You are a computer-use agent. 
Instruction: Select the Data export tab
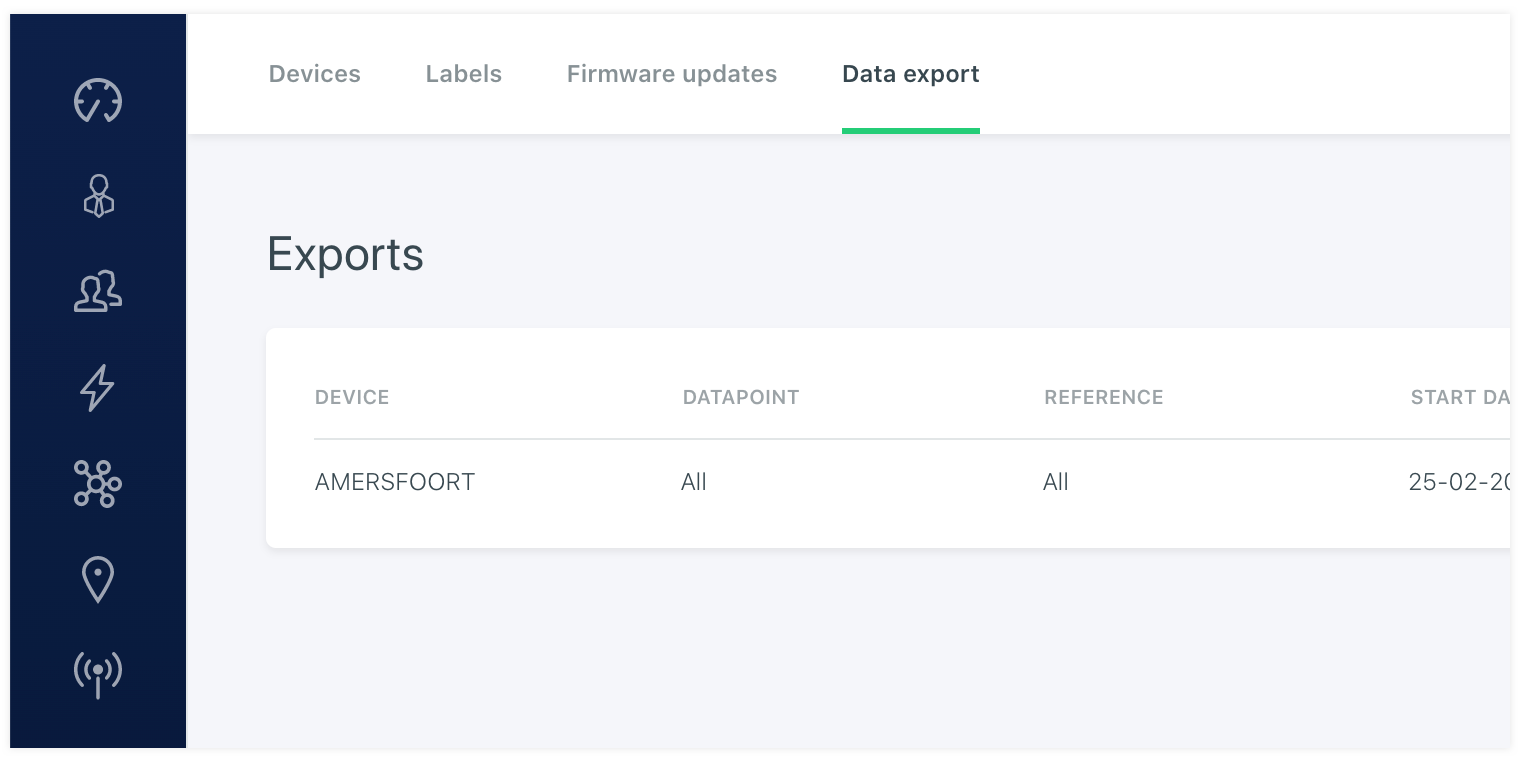point(911,74)
